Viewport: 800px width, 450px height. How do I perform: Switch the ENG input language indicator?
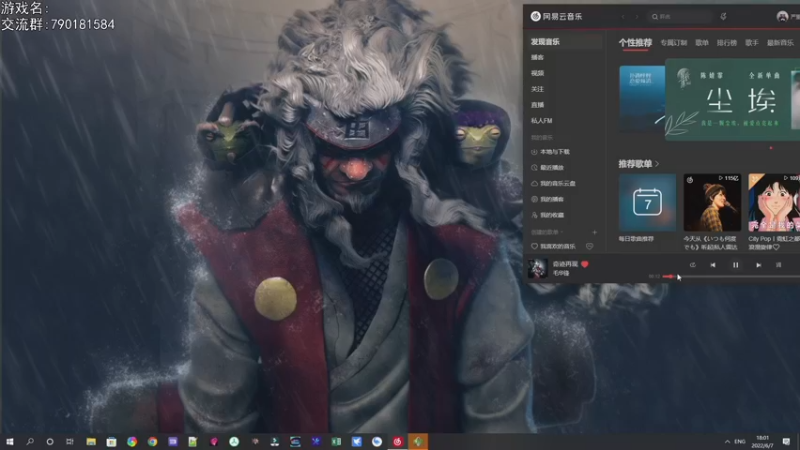tap(740, 442)
